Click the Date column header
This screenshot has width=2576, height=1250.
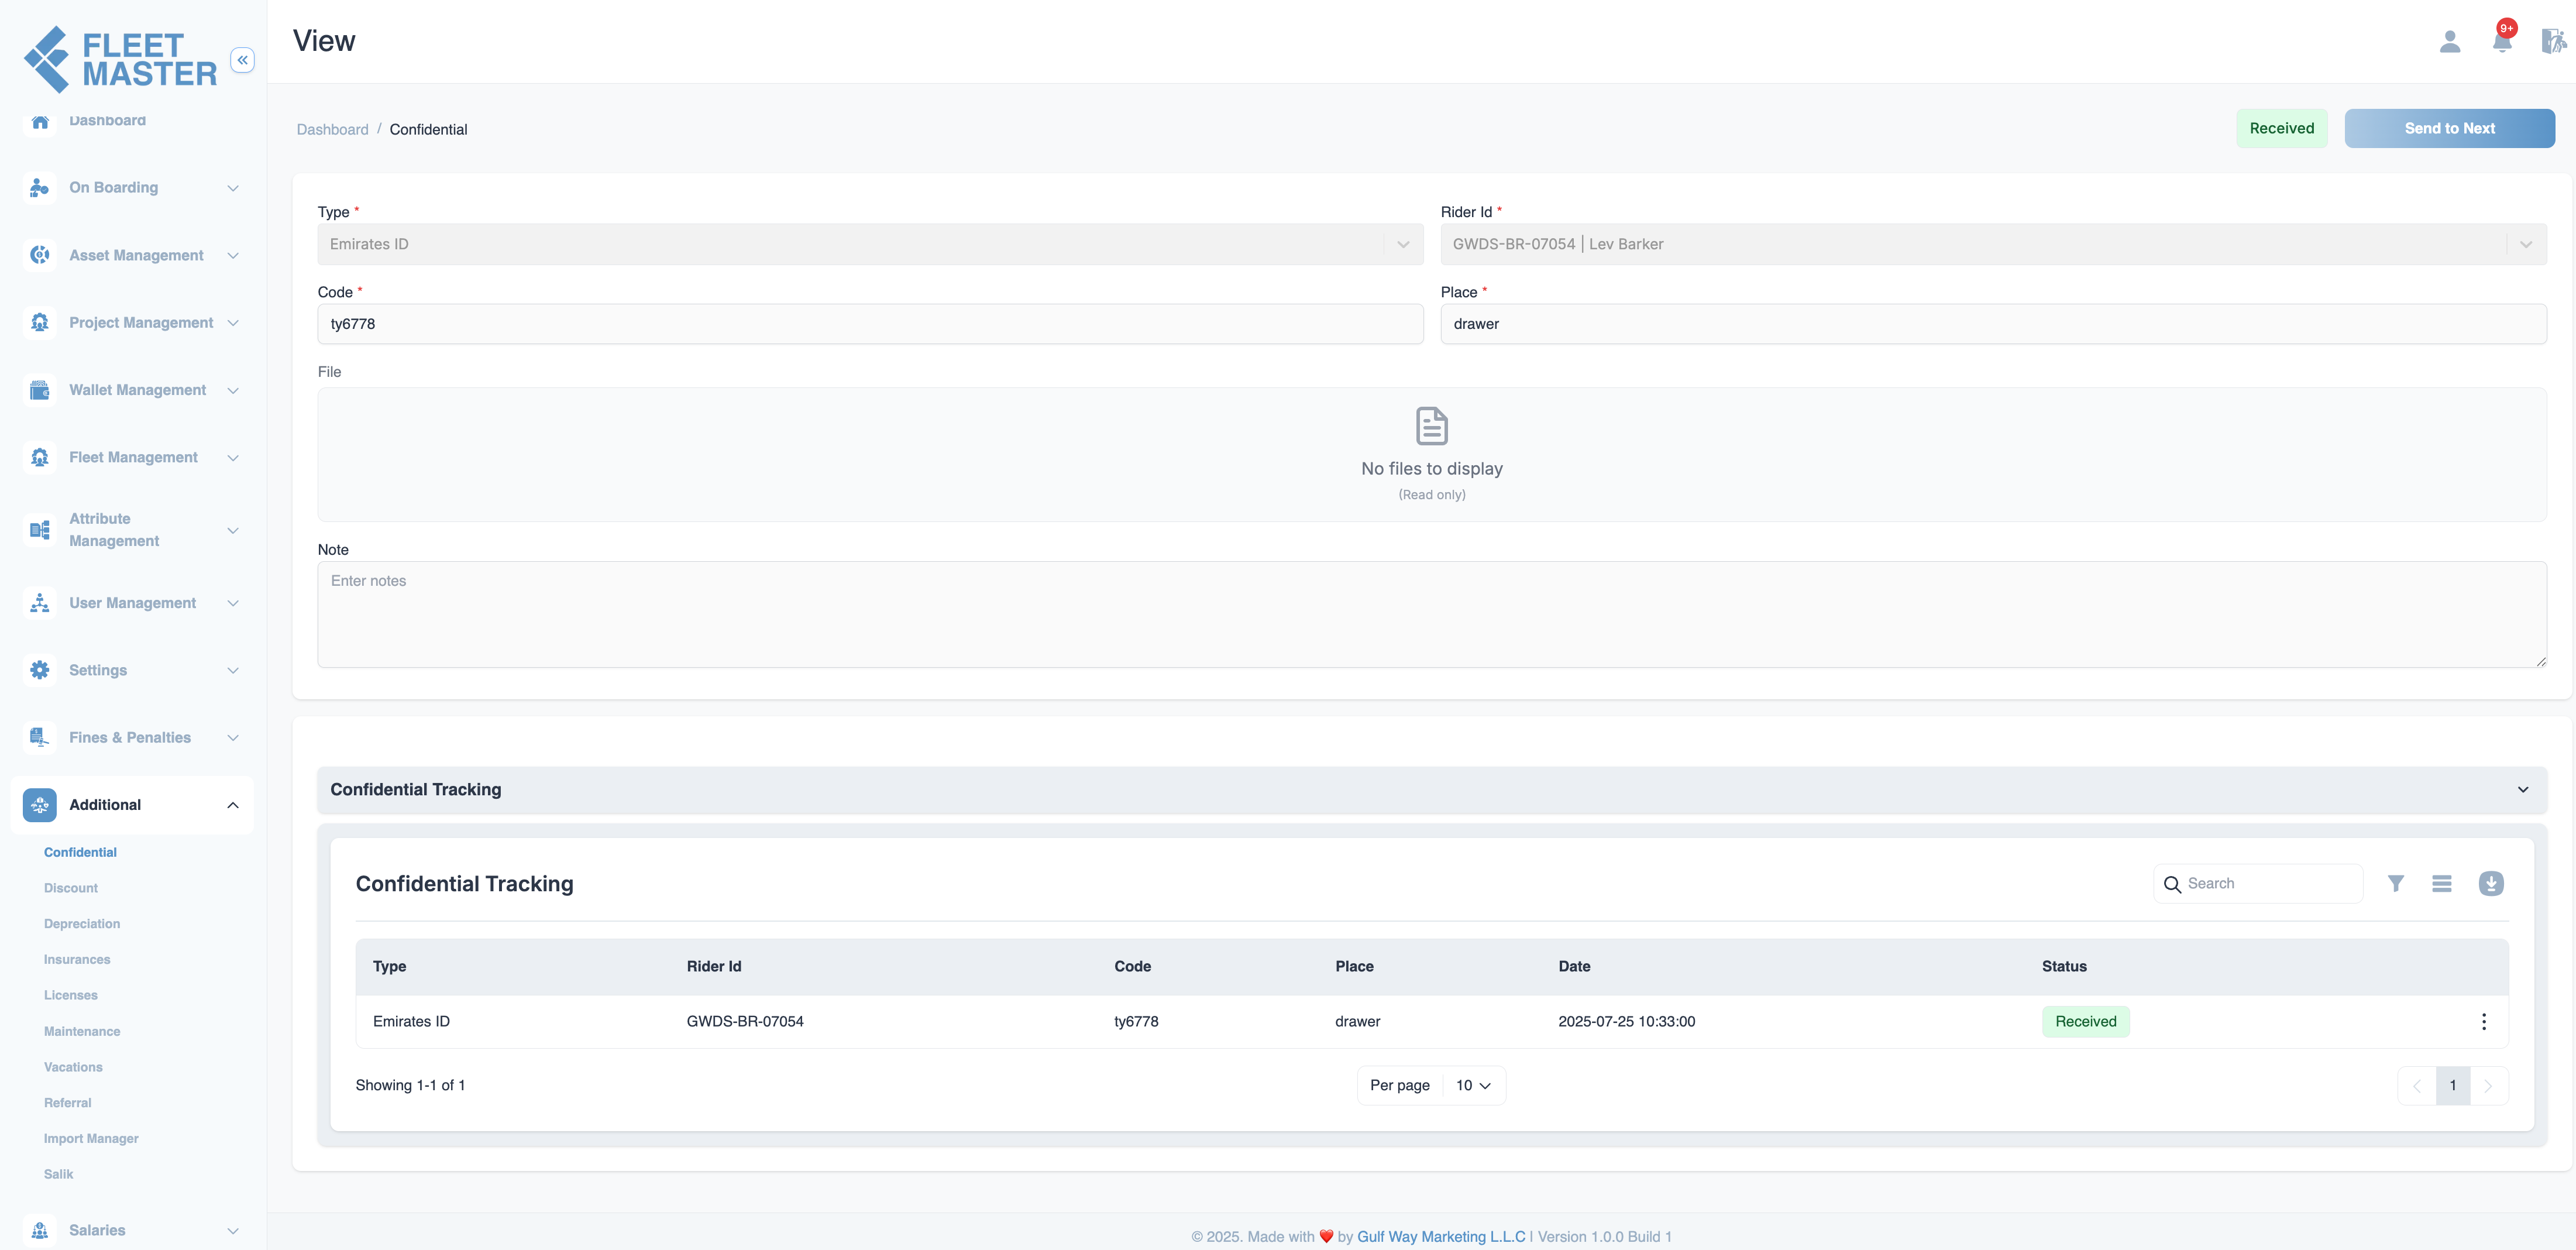[1574, 966]
